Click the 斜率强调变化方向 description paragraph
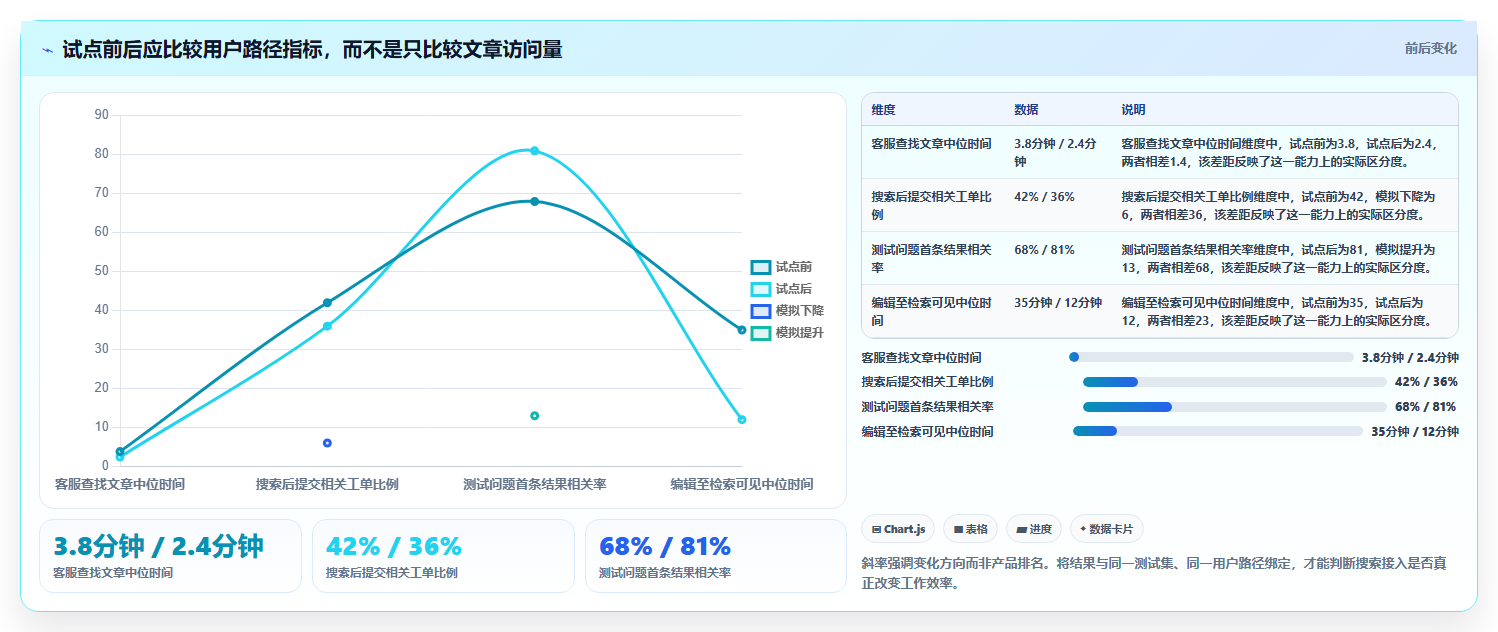The image size is (1498, 632). (1154, 573)
